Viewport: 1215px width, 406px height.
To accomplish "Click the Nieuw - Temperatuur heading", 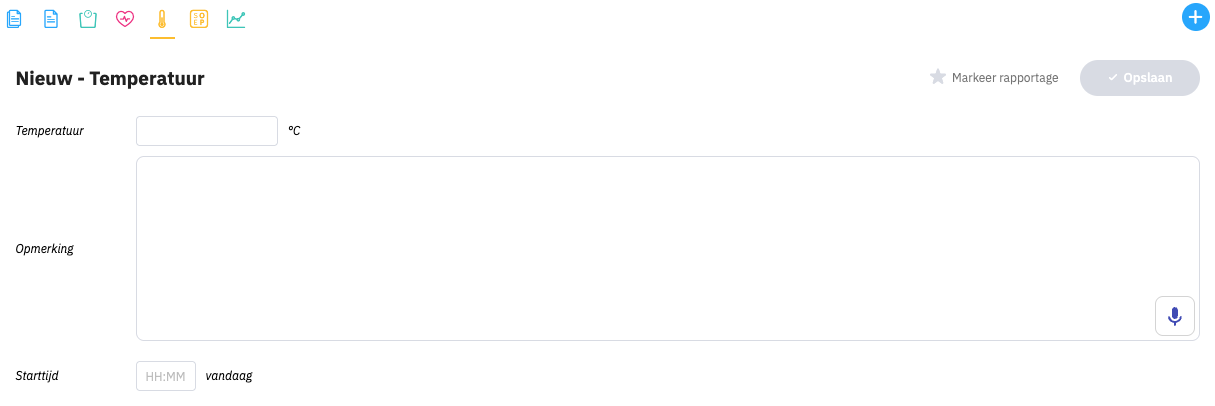I will pos(110,78).
